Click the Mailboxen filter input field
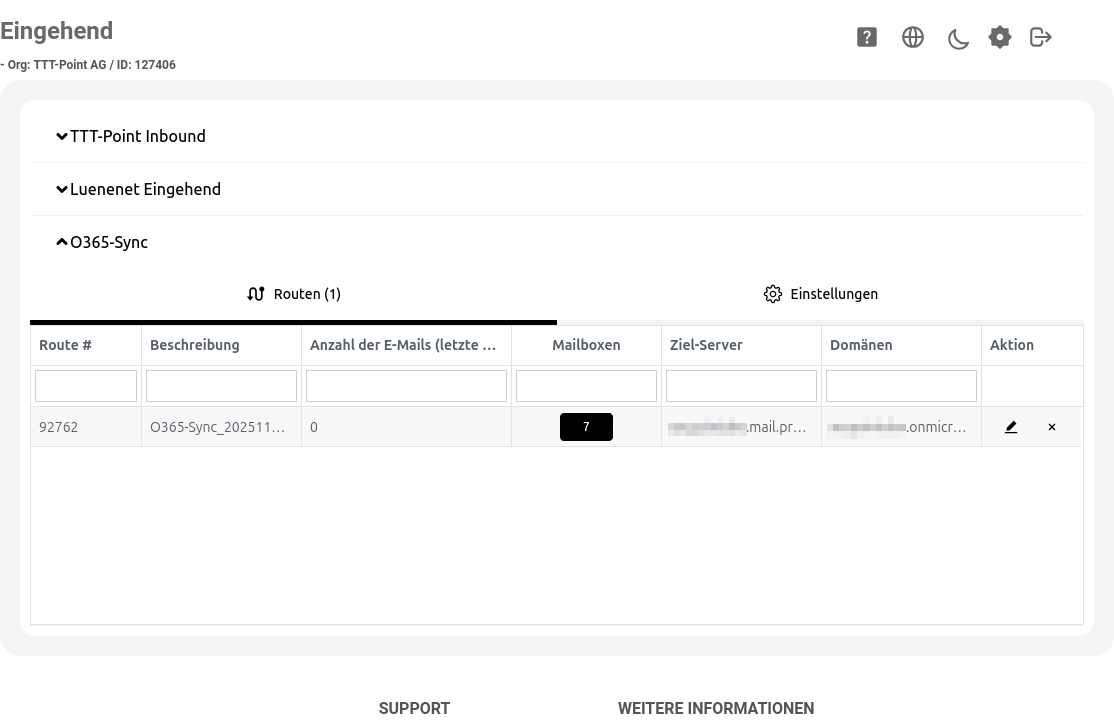 pyautogui.click(x=586, y=386)
